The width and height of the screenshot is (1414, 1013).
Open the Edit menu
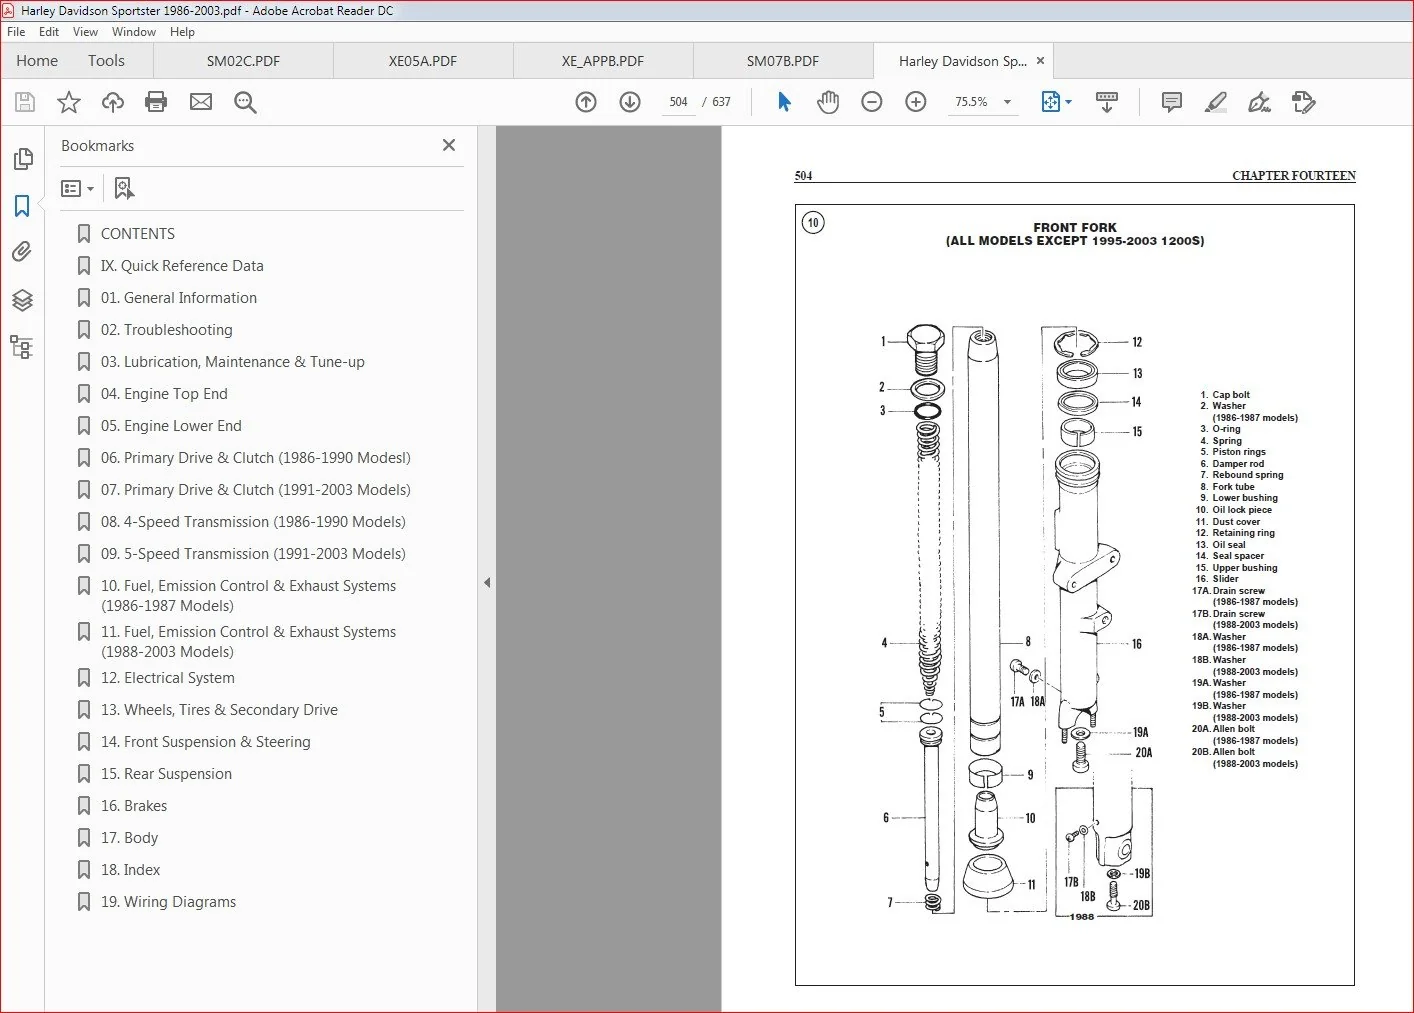(49, 32)
